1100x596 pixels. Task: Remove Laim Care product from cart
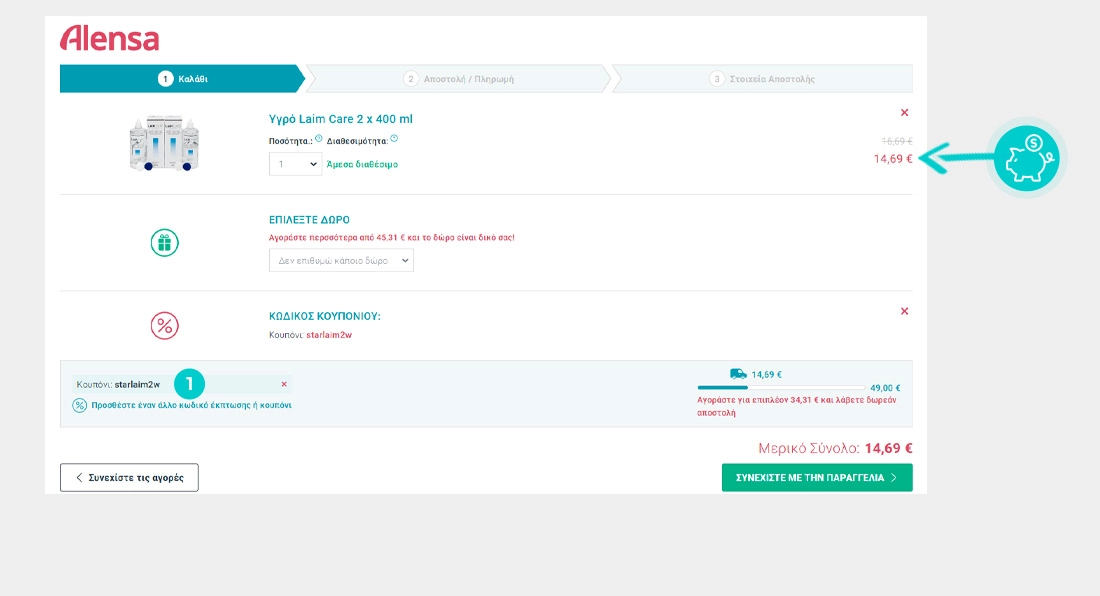coord(904,113)
